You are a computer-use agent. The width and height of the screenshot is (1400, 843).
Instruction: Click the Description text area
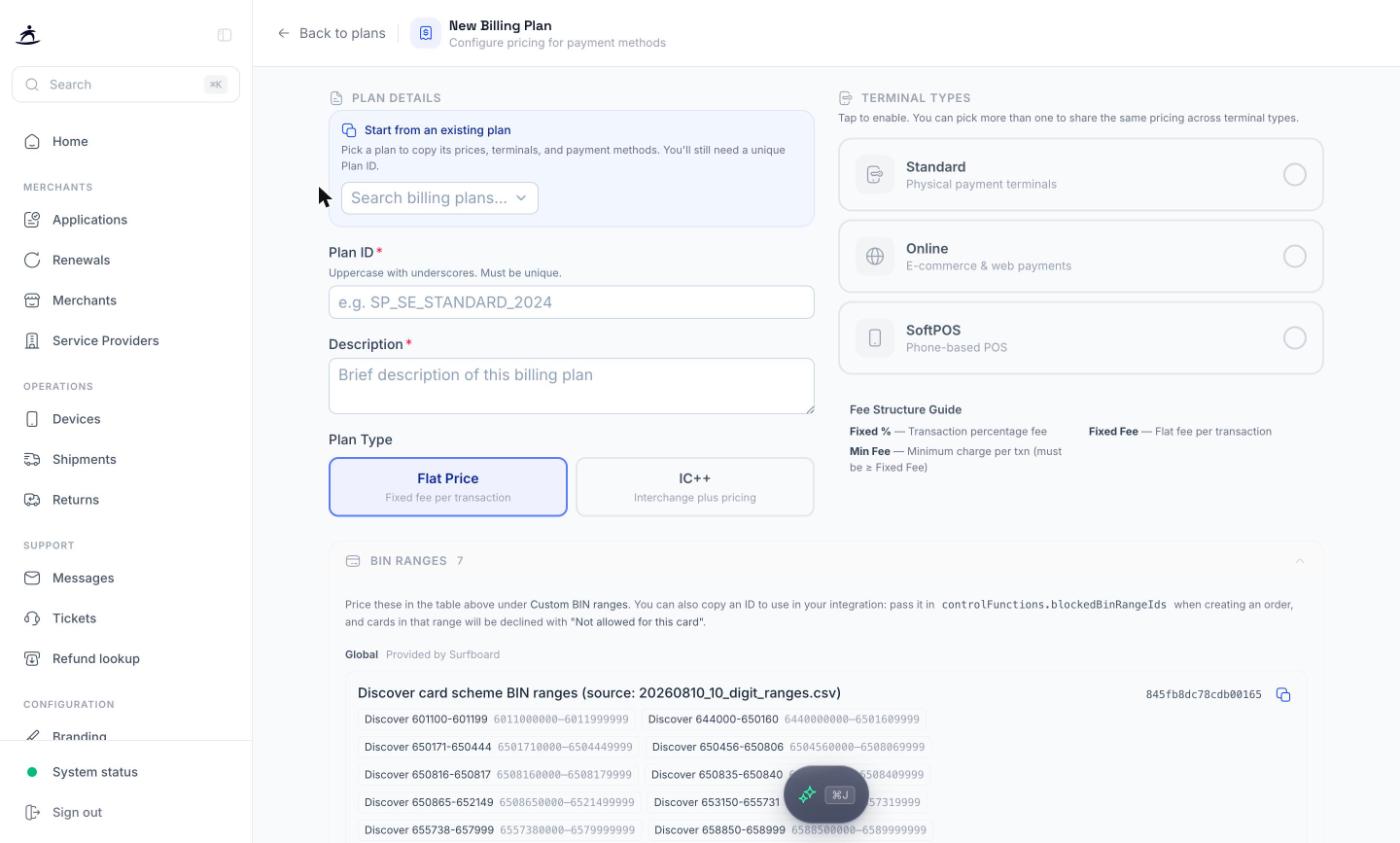coord(571,386)
